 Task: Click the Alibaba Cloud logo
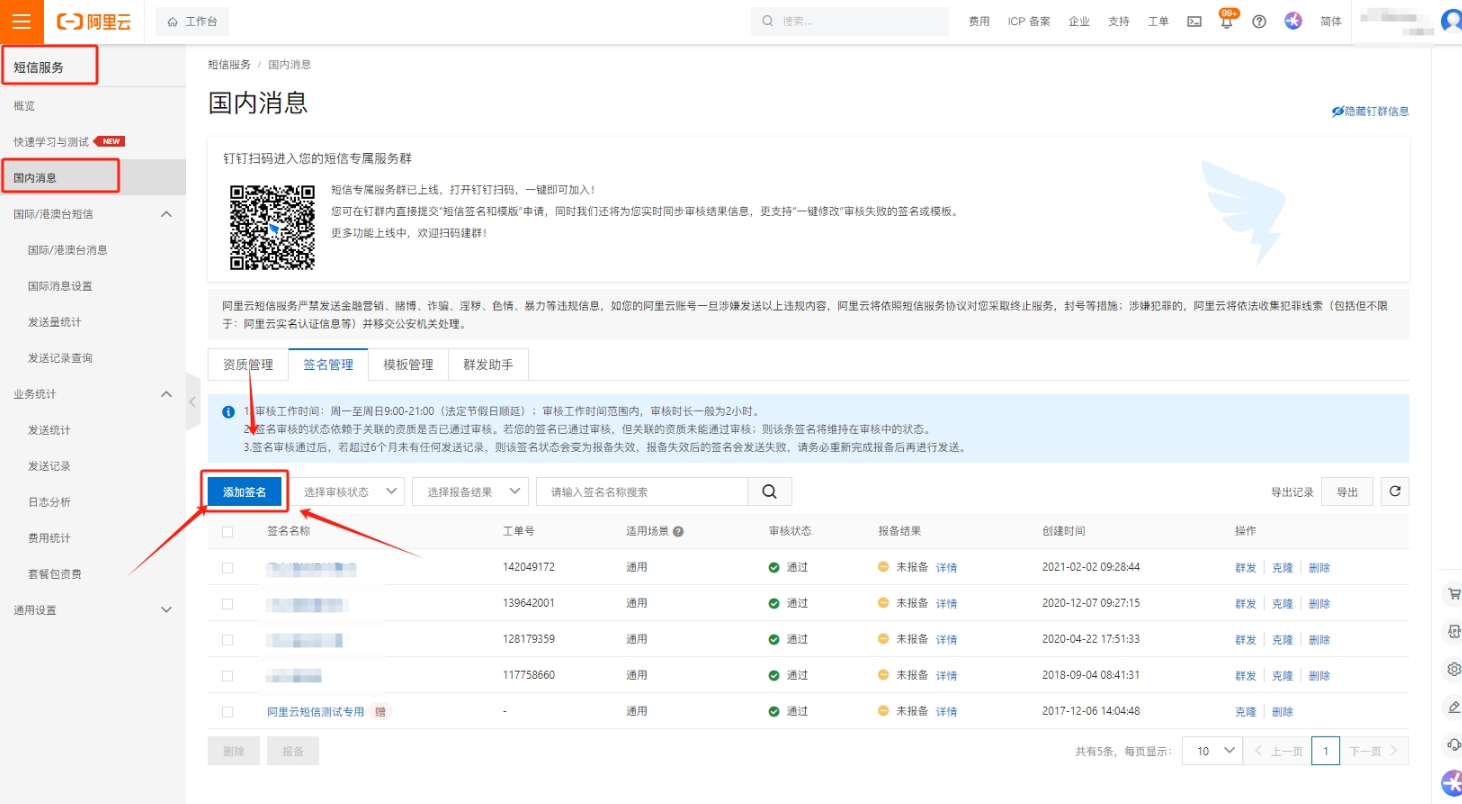pyautogui.click(x=94, y=21)
